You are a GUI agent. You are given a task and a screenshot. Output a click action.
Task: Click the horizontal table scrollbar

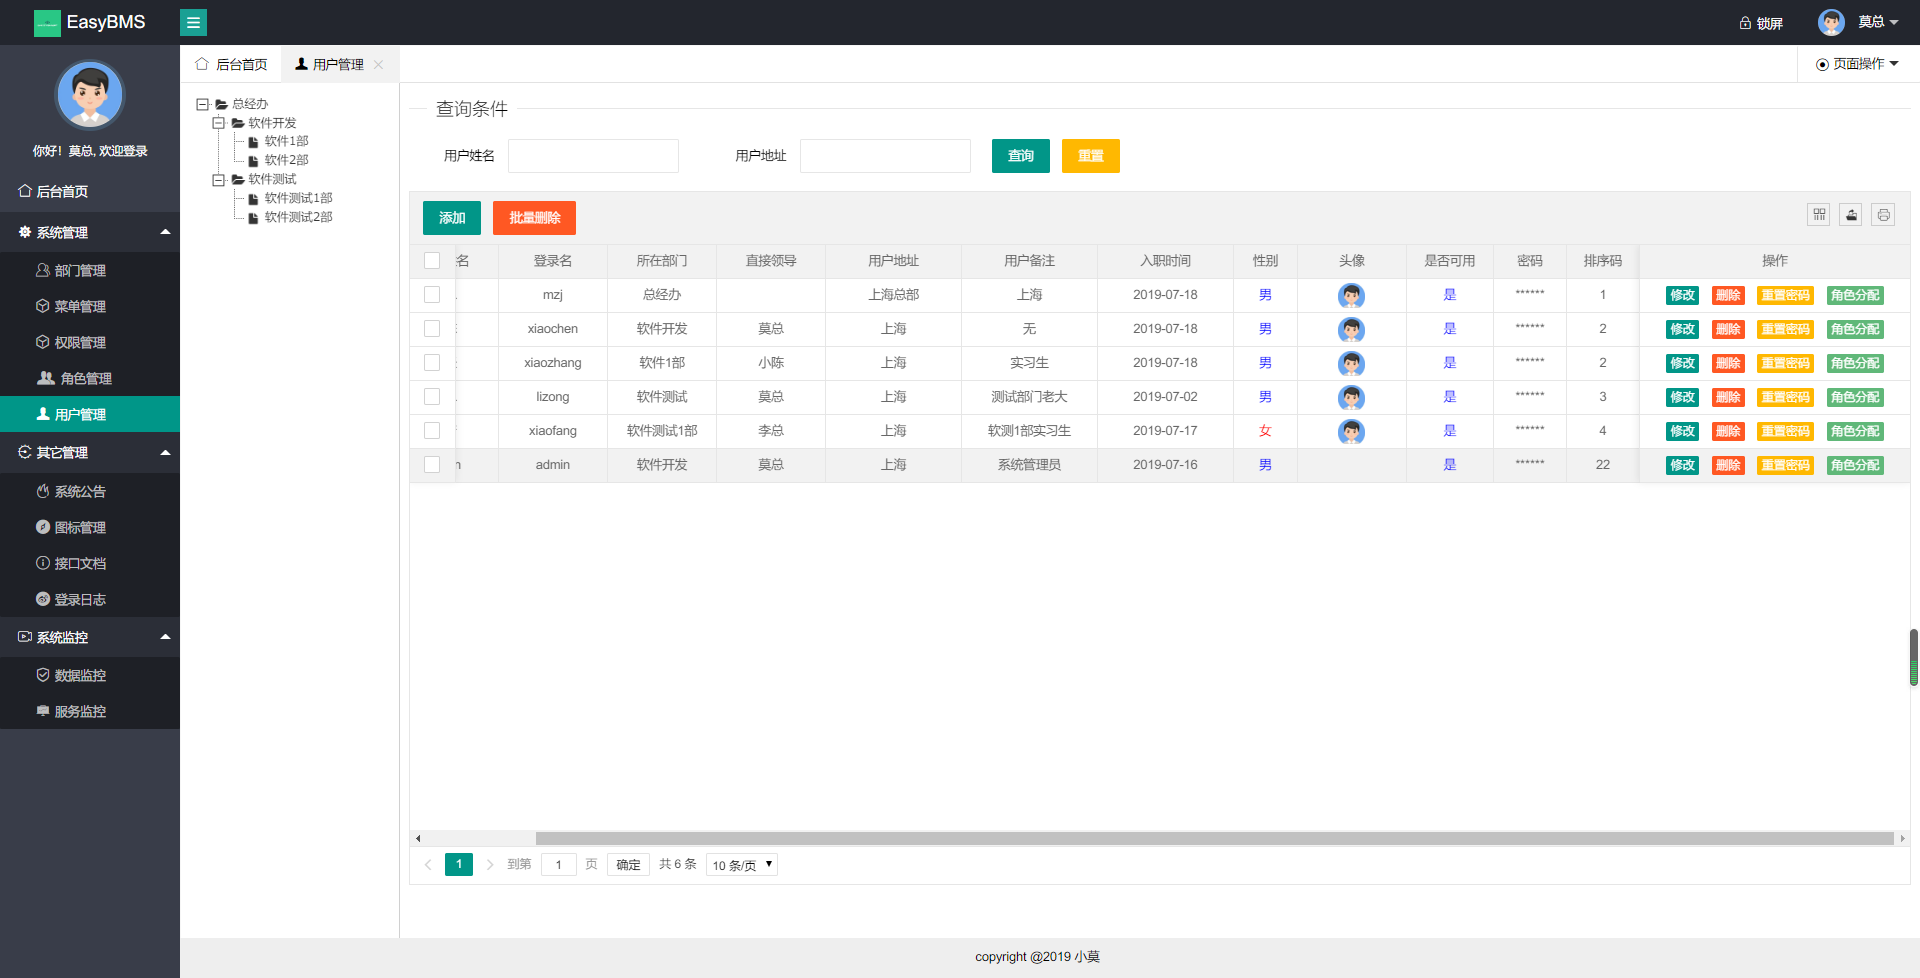tap(1214, 838)
